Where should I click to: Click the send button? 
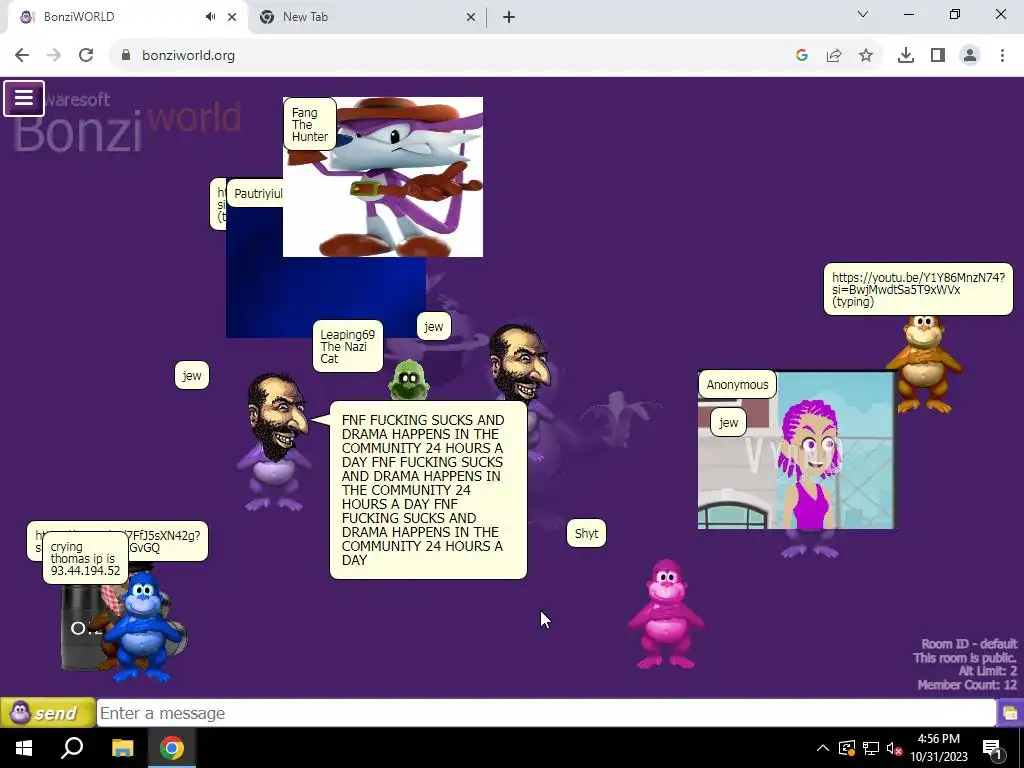pos(47,712)
